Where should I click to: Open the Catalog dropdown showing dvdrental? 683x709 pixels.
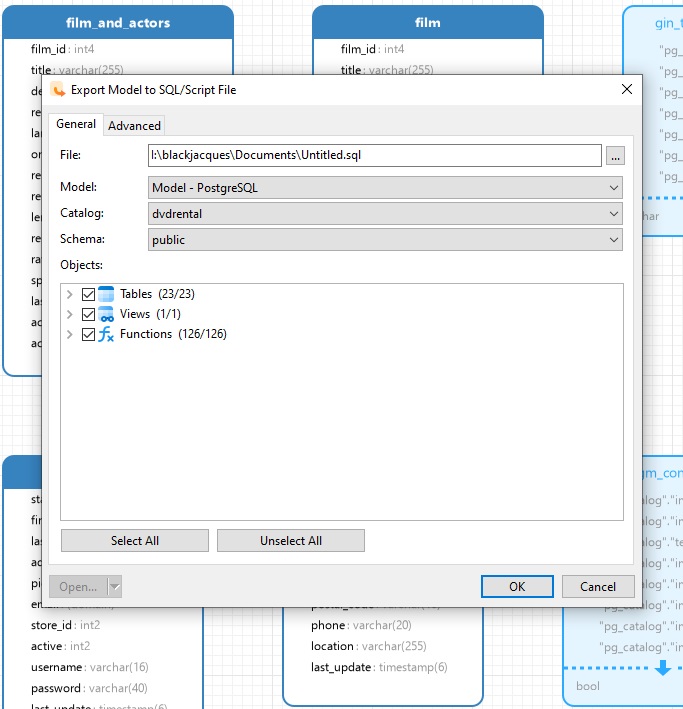pyautogui.click(x=385, y=213)
